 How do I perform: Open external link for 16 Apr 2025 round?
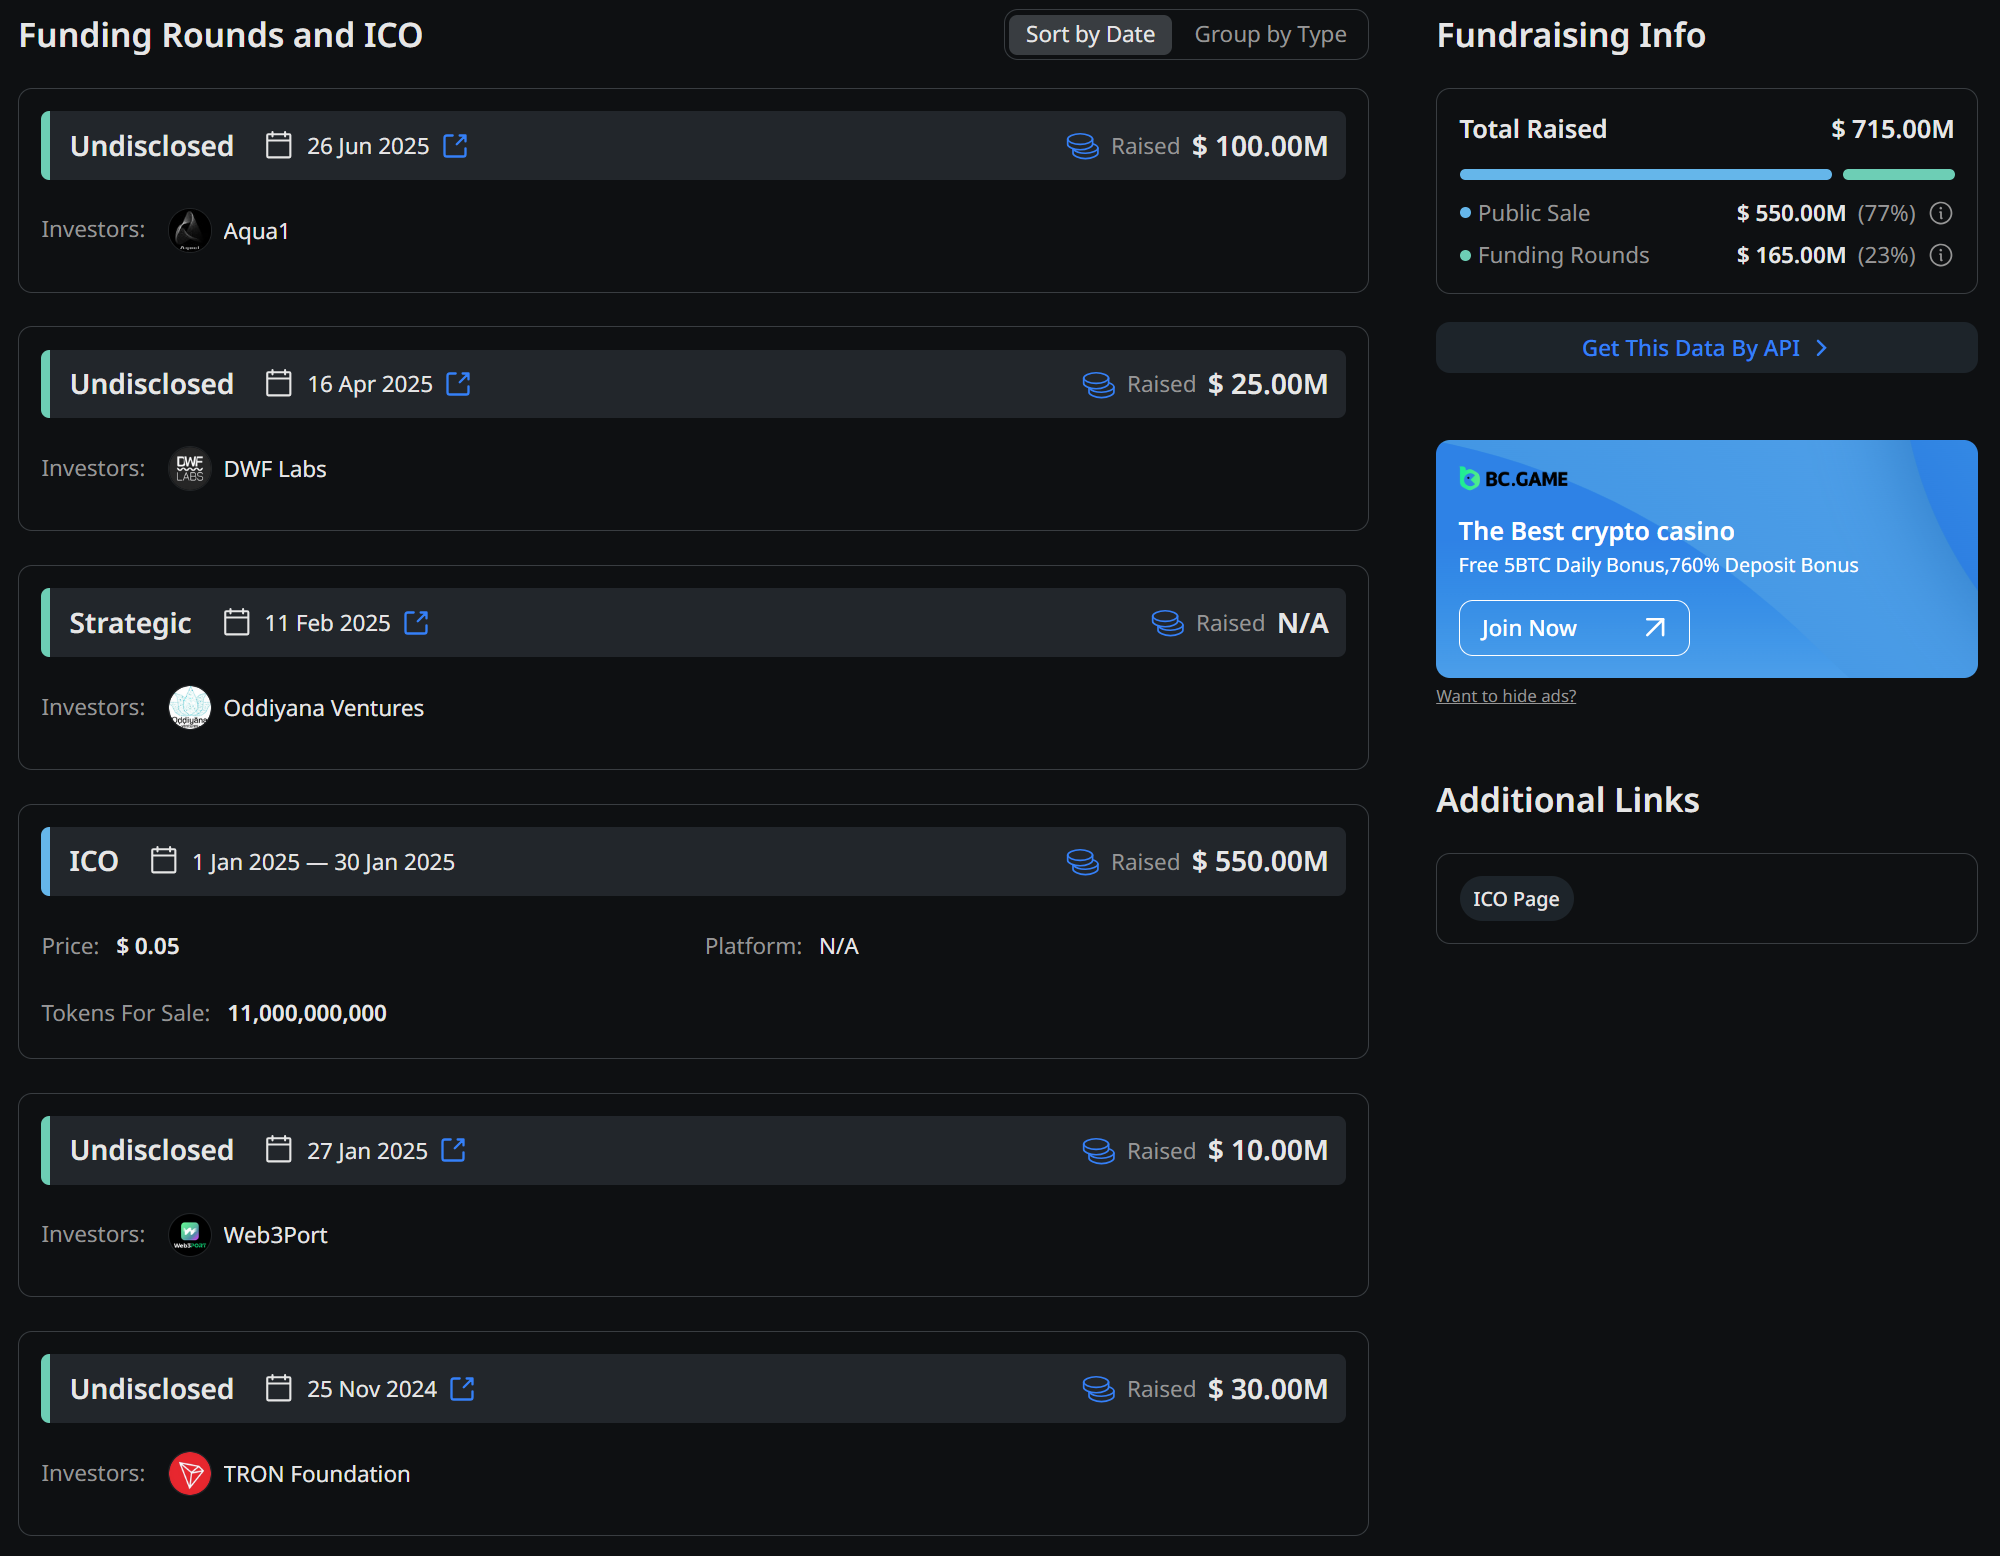pyautogui.click(x=458, y=384)
